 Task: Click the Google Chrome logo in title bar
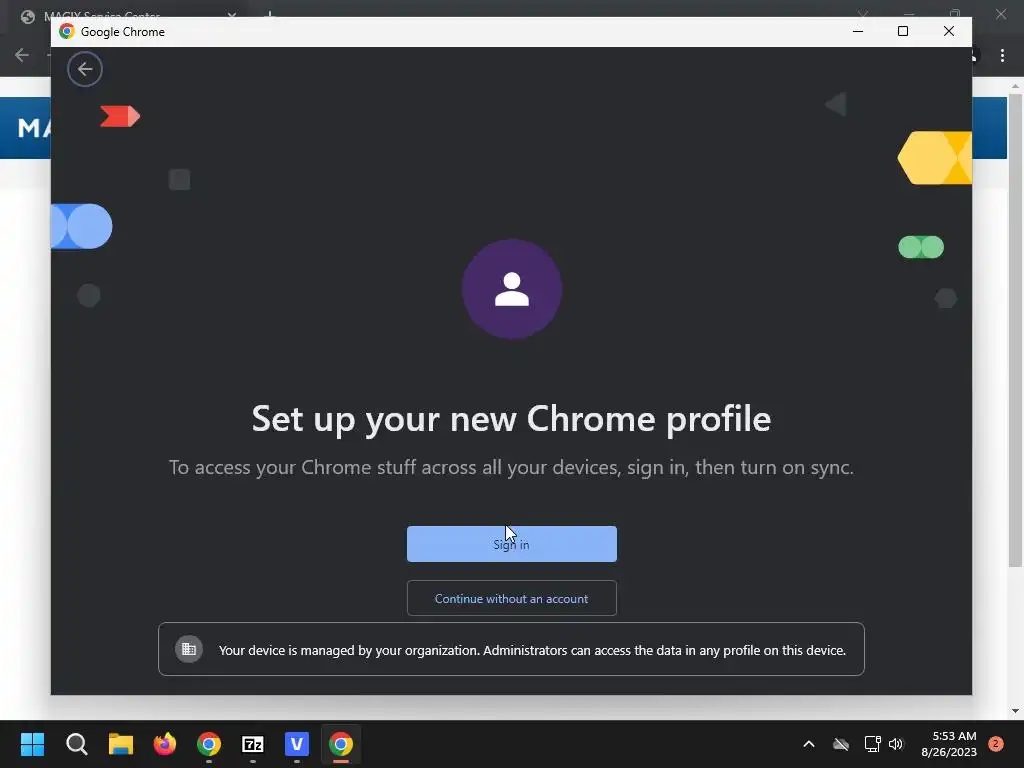click(67, 31)
